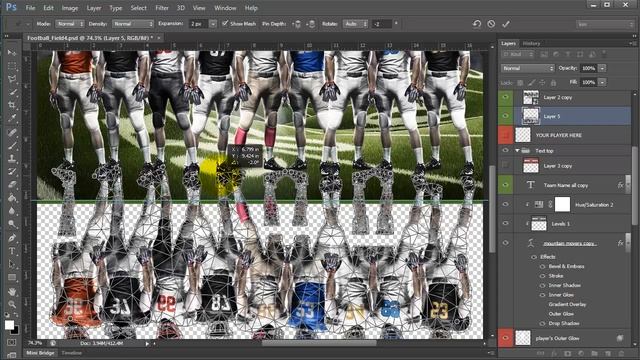
Task: Select the Horizontal Type tool
Action: [x=12, y=251]
